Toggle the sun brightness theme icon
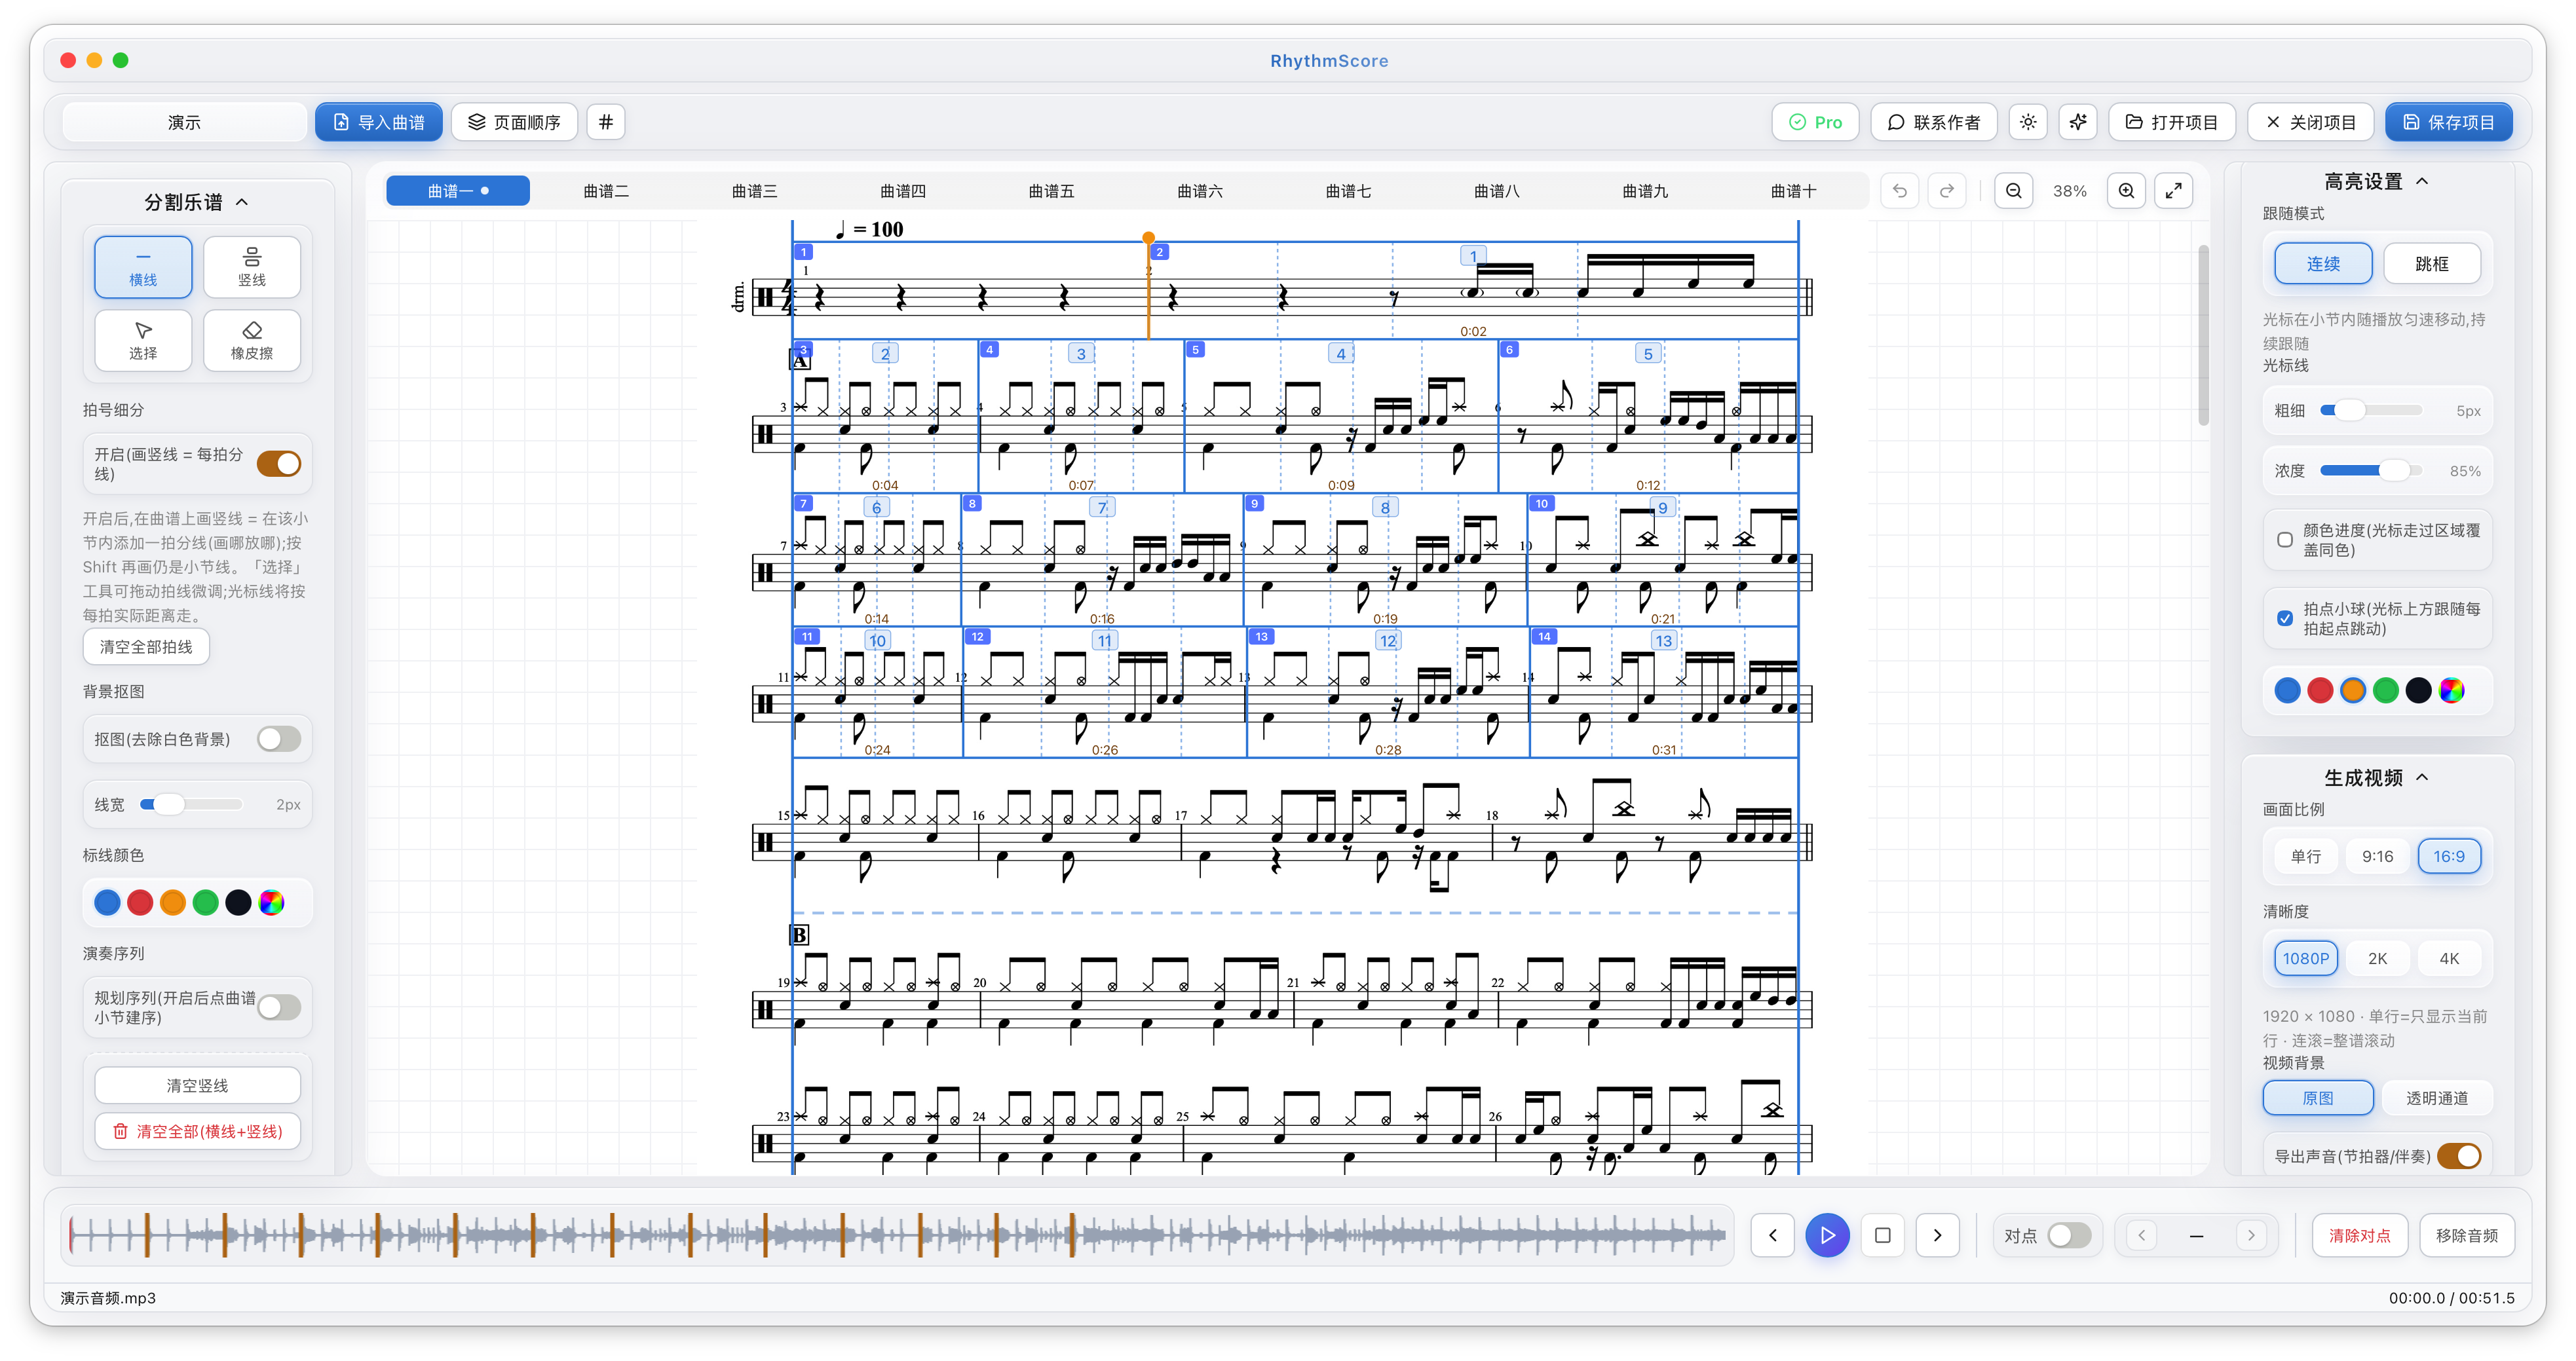 2028,122
